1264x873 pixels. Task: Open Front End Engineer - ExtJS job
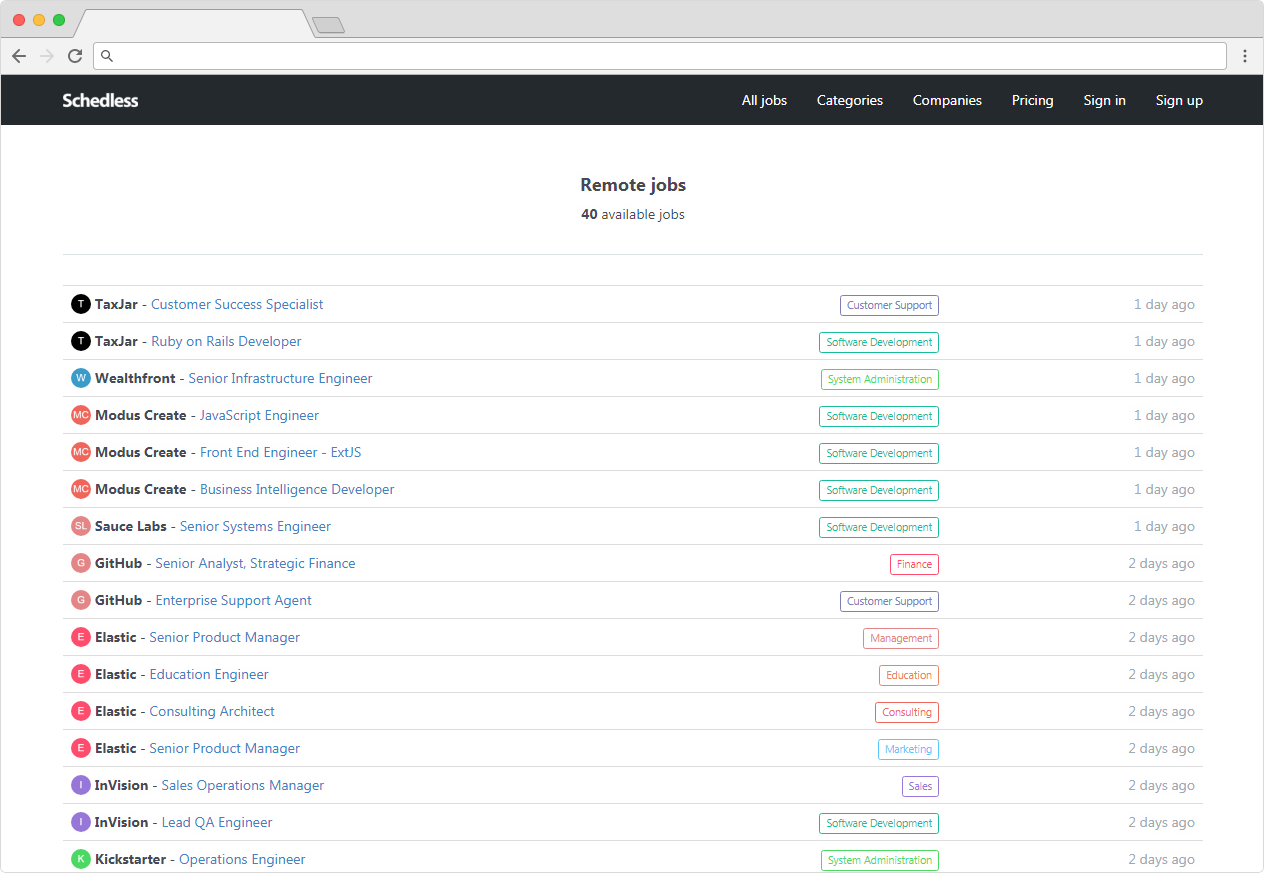281,452
